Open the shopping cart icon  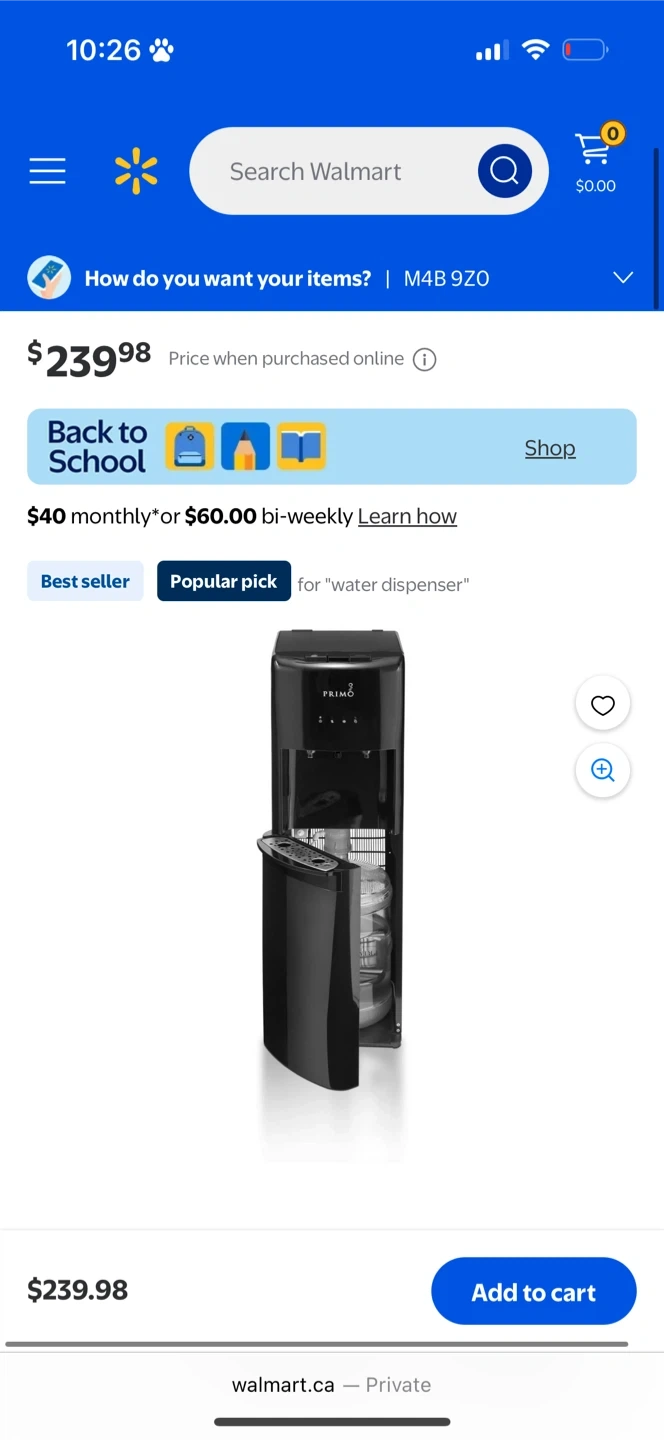coord(596,158)
